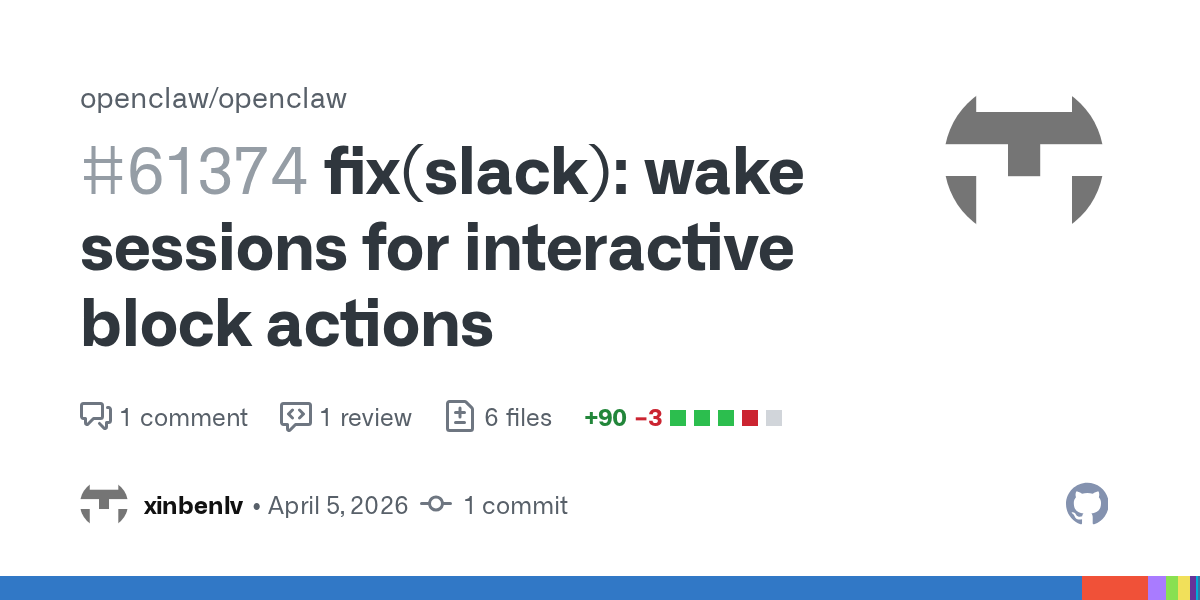Click the files changed diff icon
Screen dimensions: 1200x600
pos(459,416)
